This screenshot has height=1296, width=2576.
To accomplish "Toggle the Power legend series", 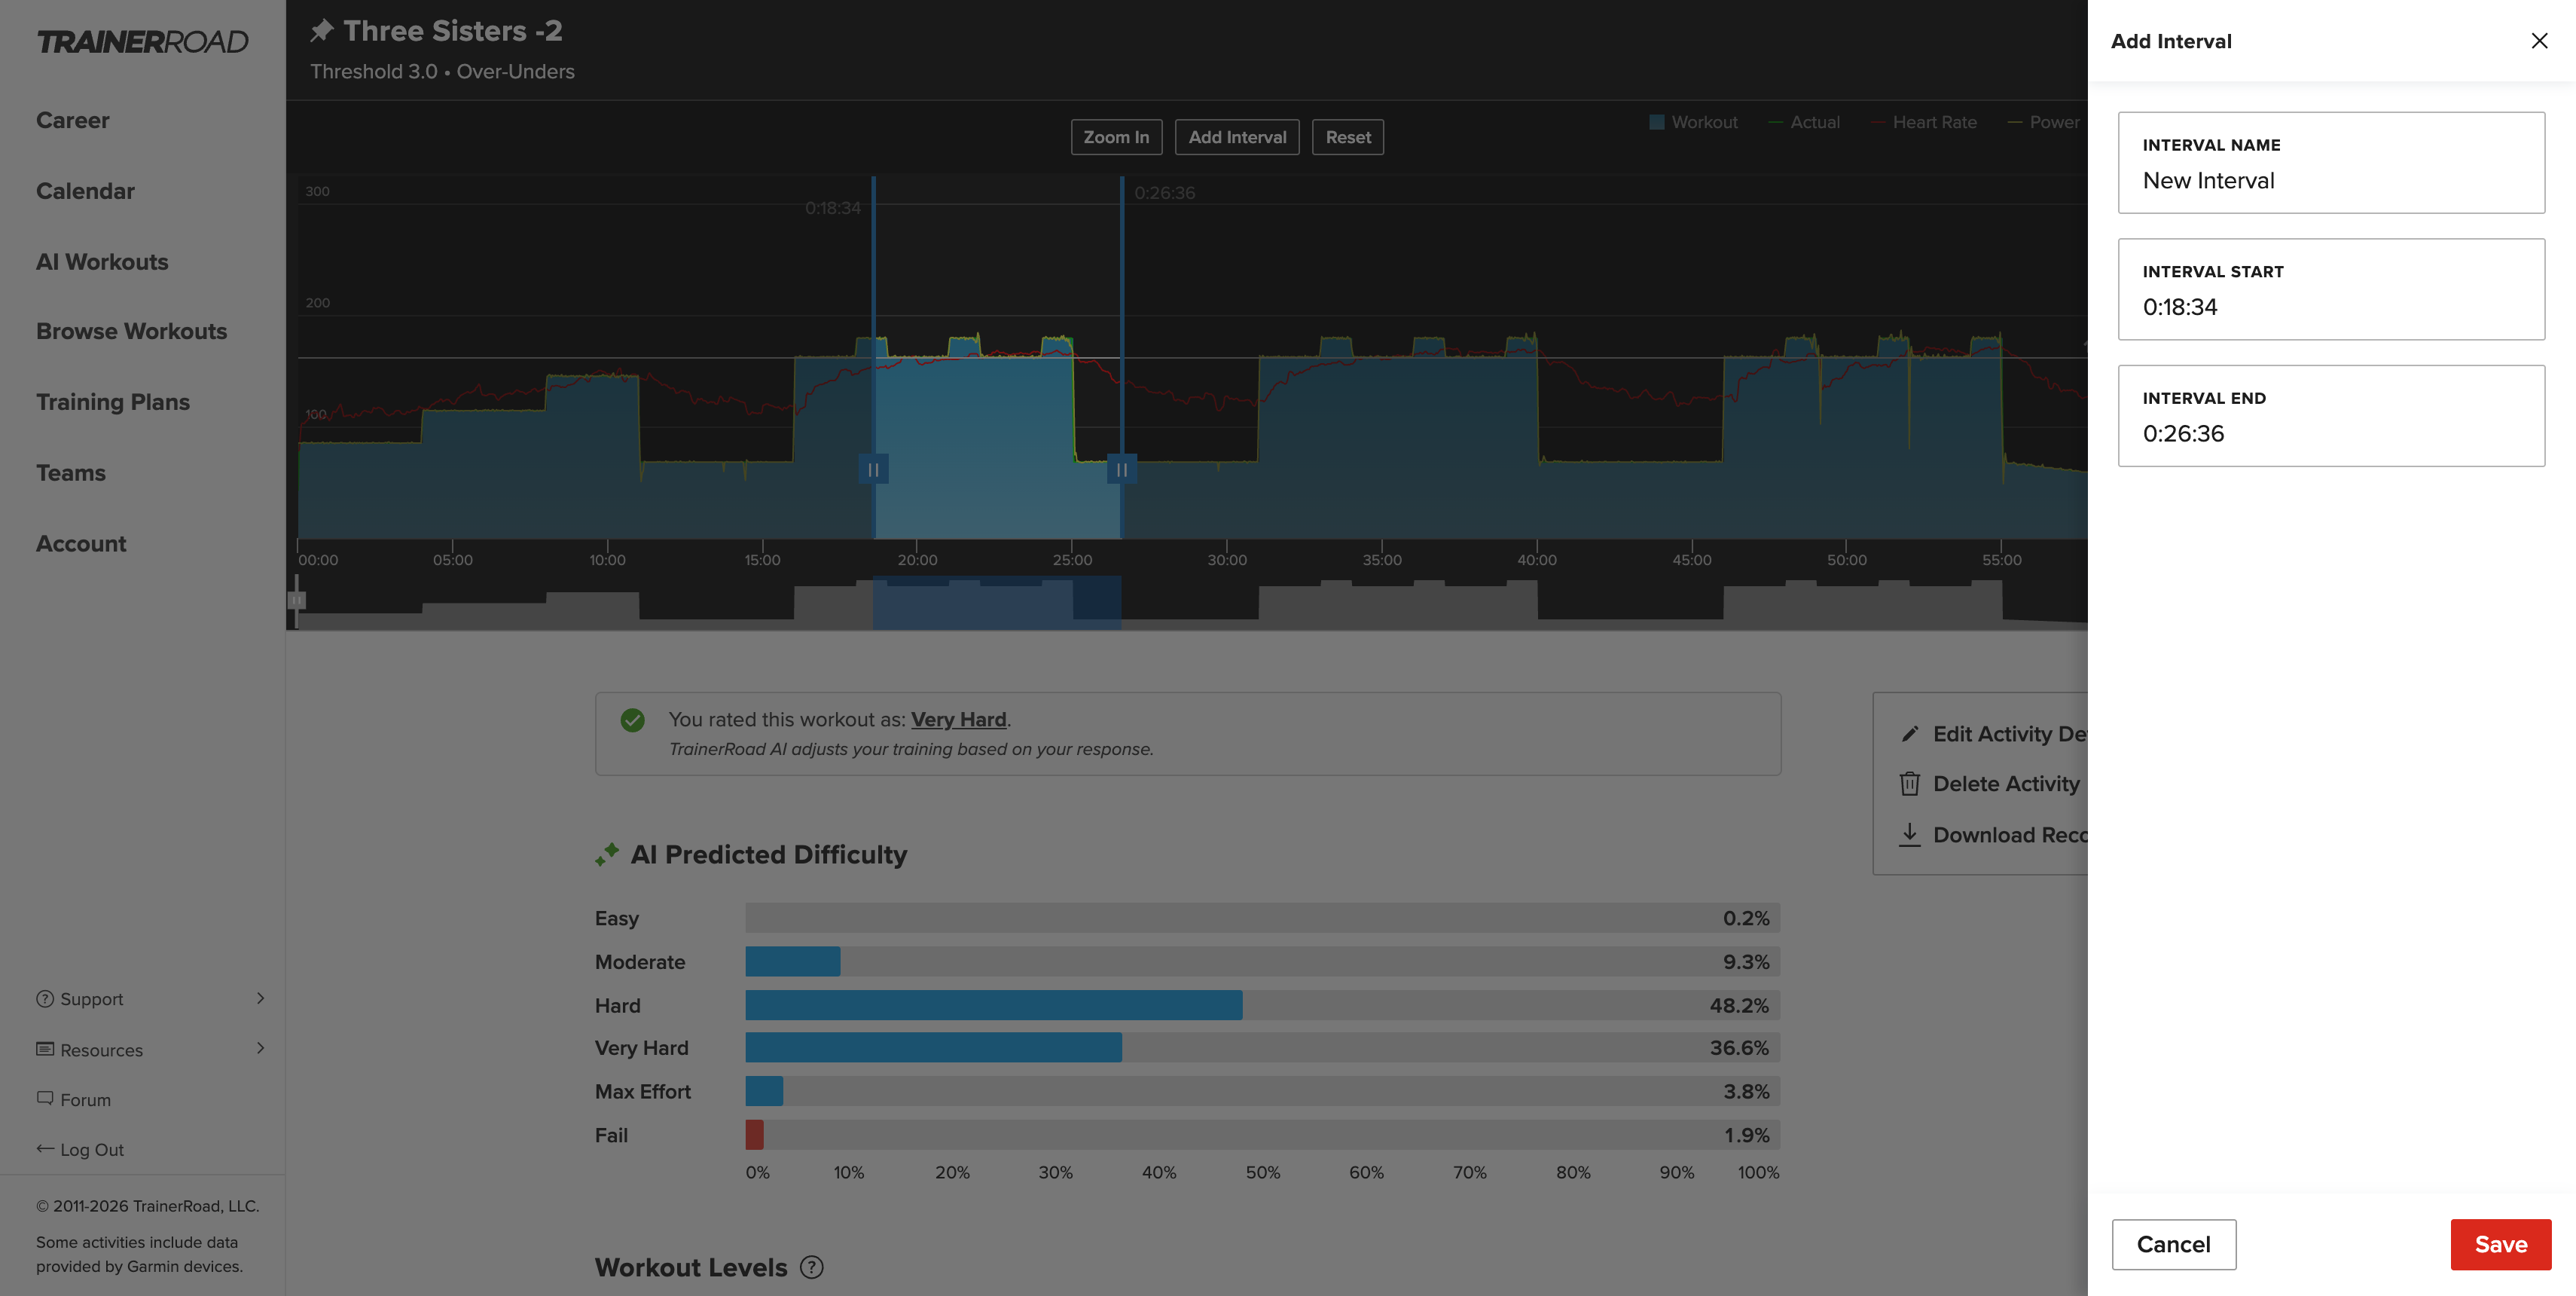I will tap(2043, 122).
